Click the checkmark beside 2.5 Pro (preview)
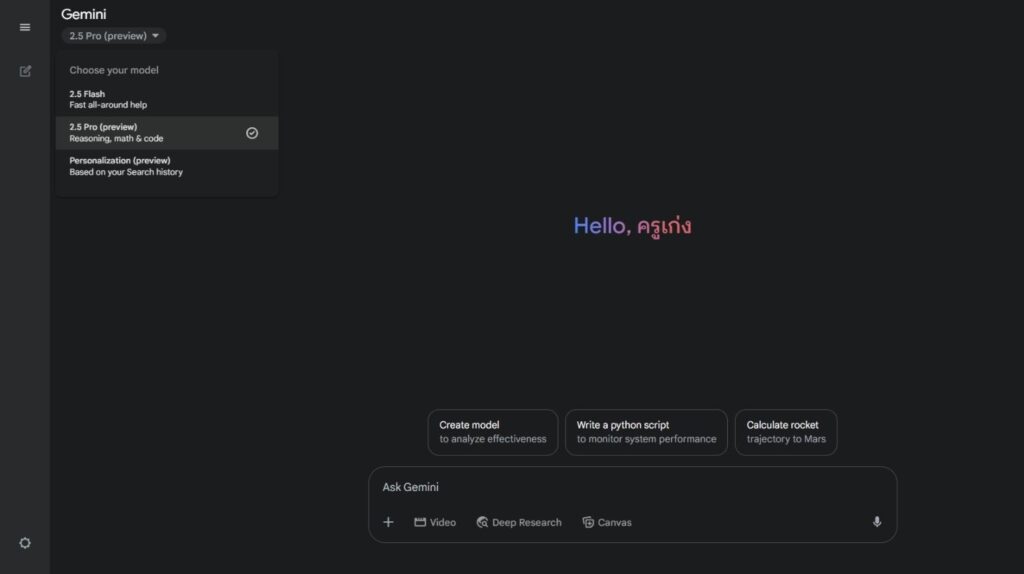 click(252, 133)
